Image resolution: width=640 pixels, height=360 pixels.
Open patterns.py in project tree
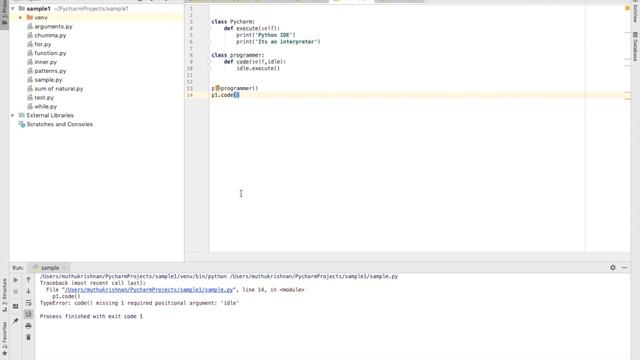click(50, 71)
